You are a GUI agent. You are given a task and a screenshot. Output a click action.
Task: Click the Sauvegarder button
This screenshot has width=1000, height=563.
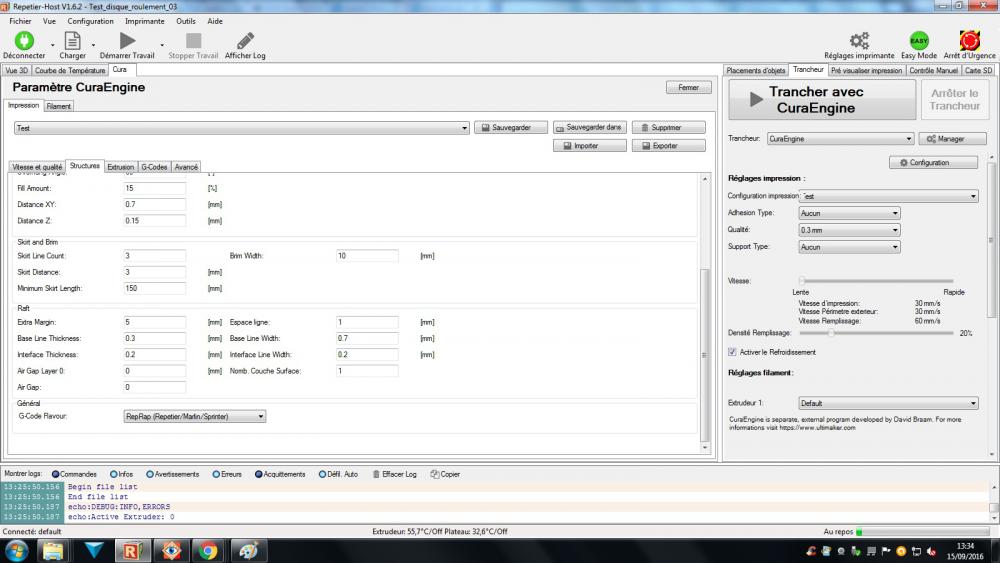coord(511,128)
